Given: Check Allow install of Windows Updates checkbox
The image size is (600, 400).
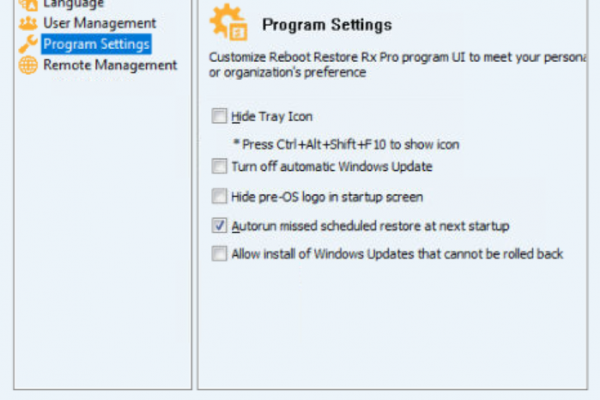Looking at the screenshot, I should (219, 253).
